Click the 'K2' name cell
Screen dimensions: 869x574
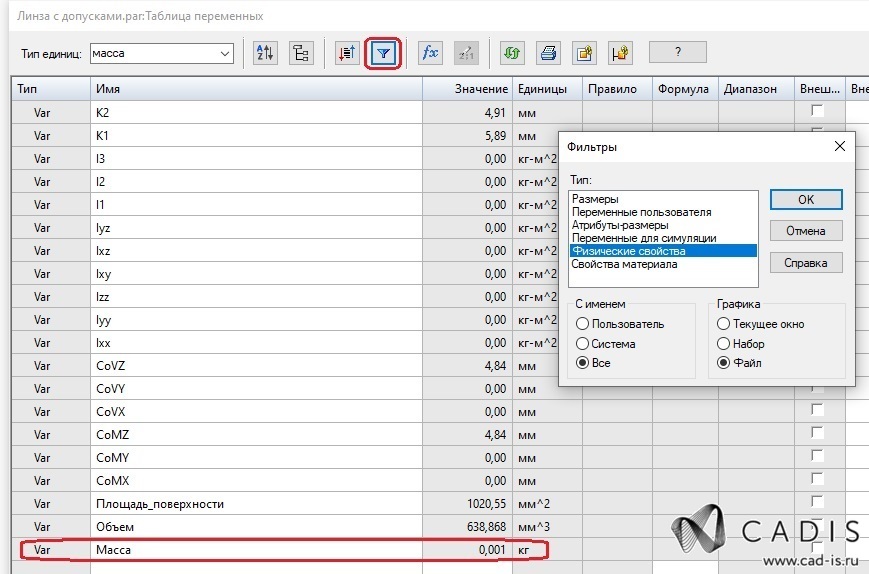pos(256,112)
